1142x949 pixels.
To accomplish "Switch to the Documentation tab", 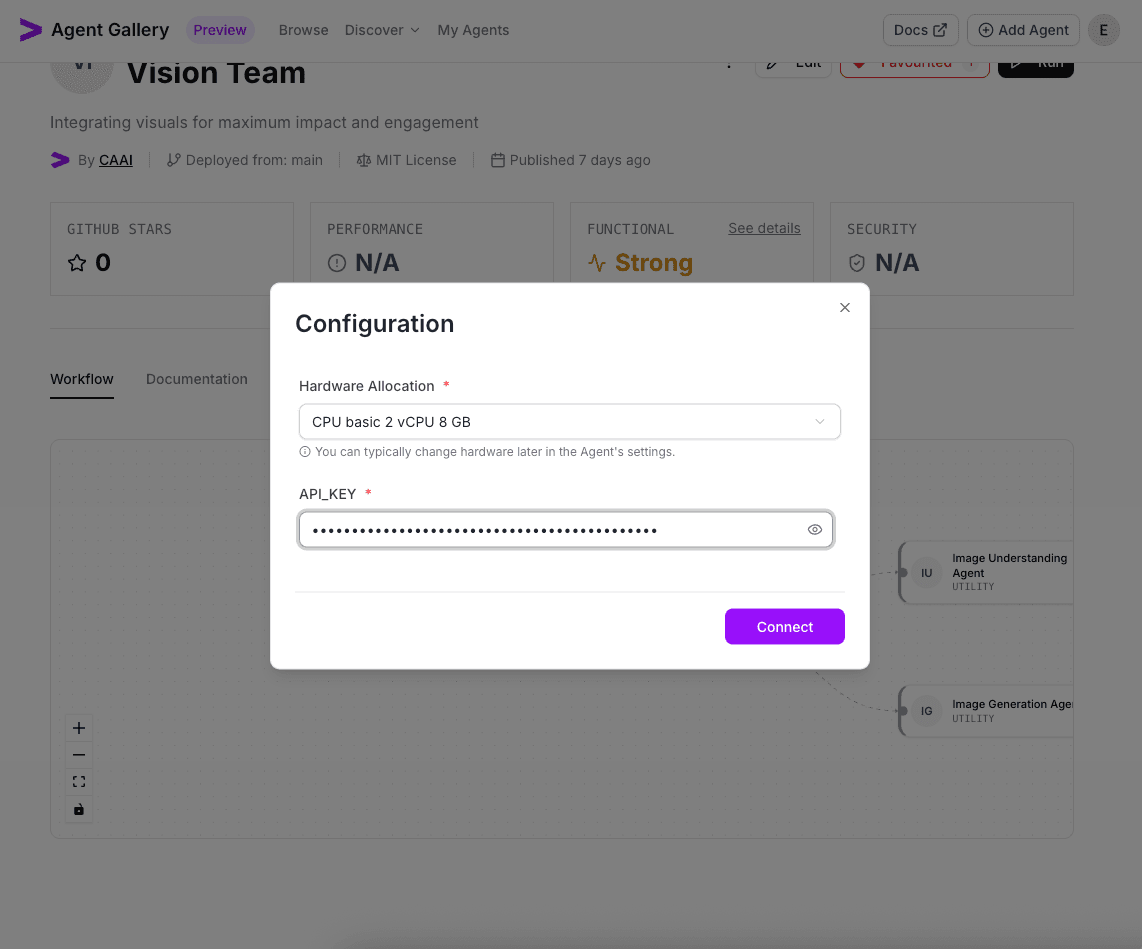I will 197,379.
